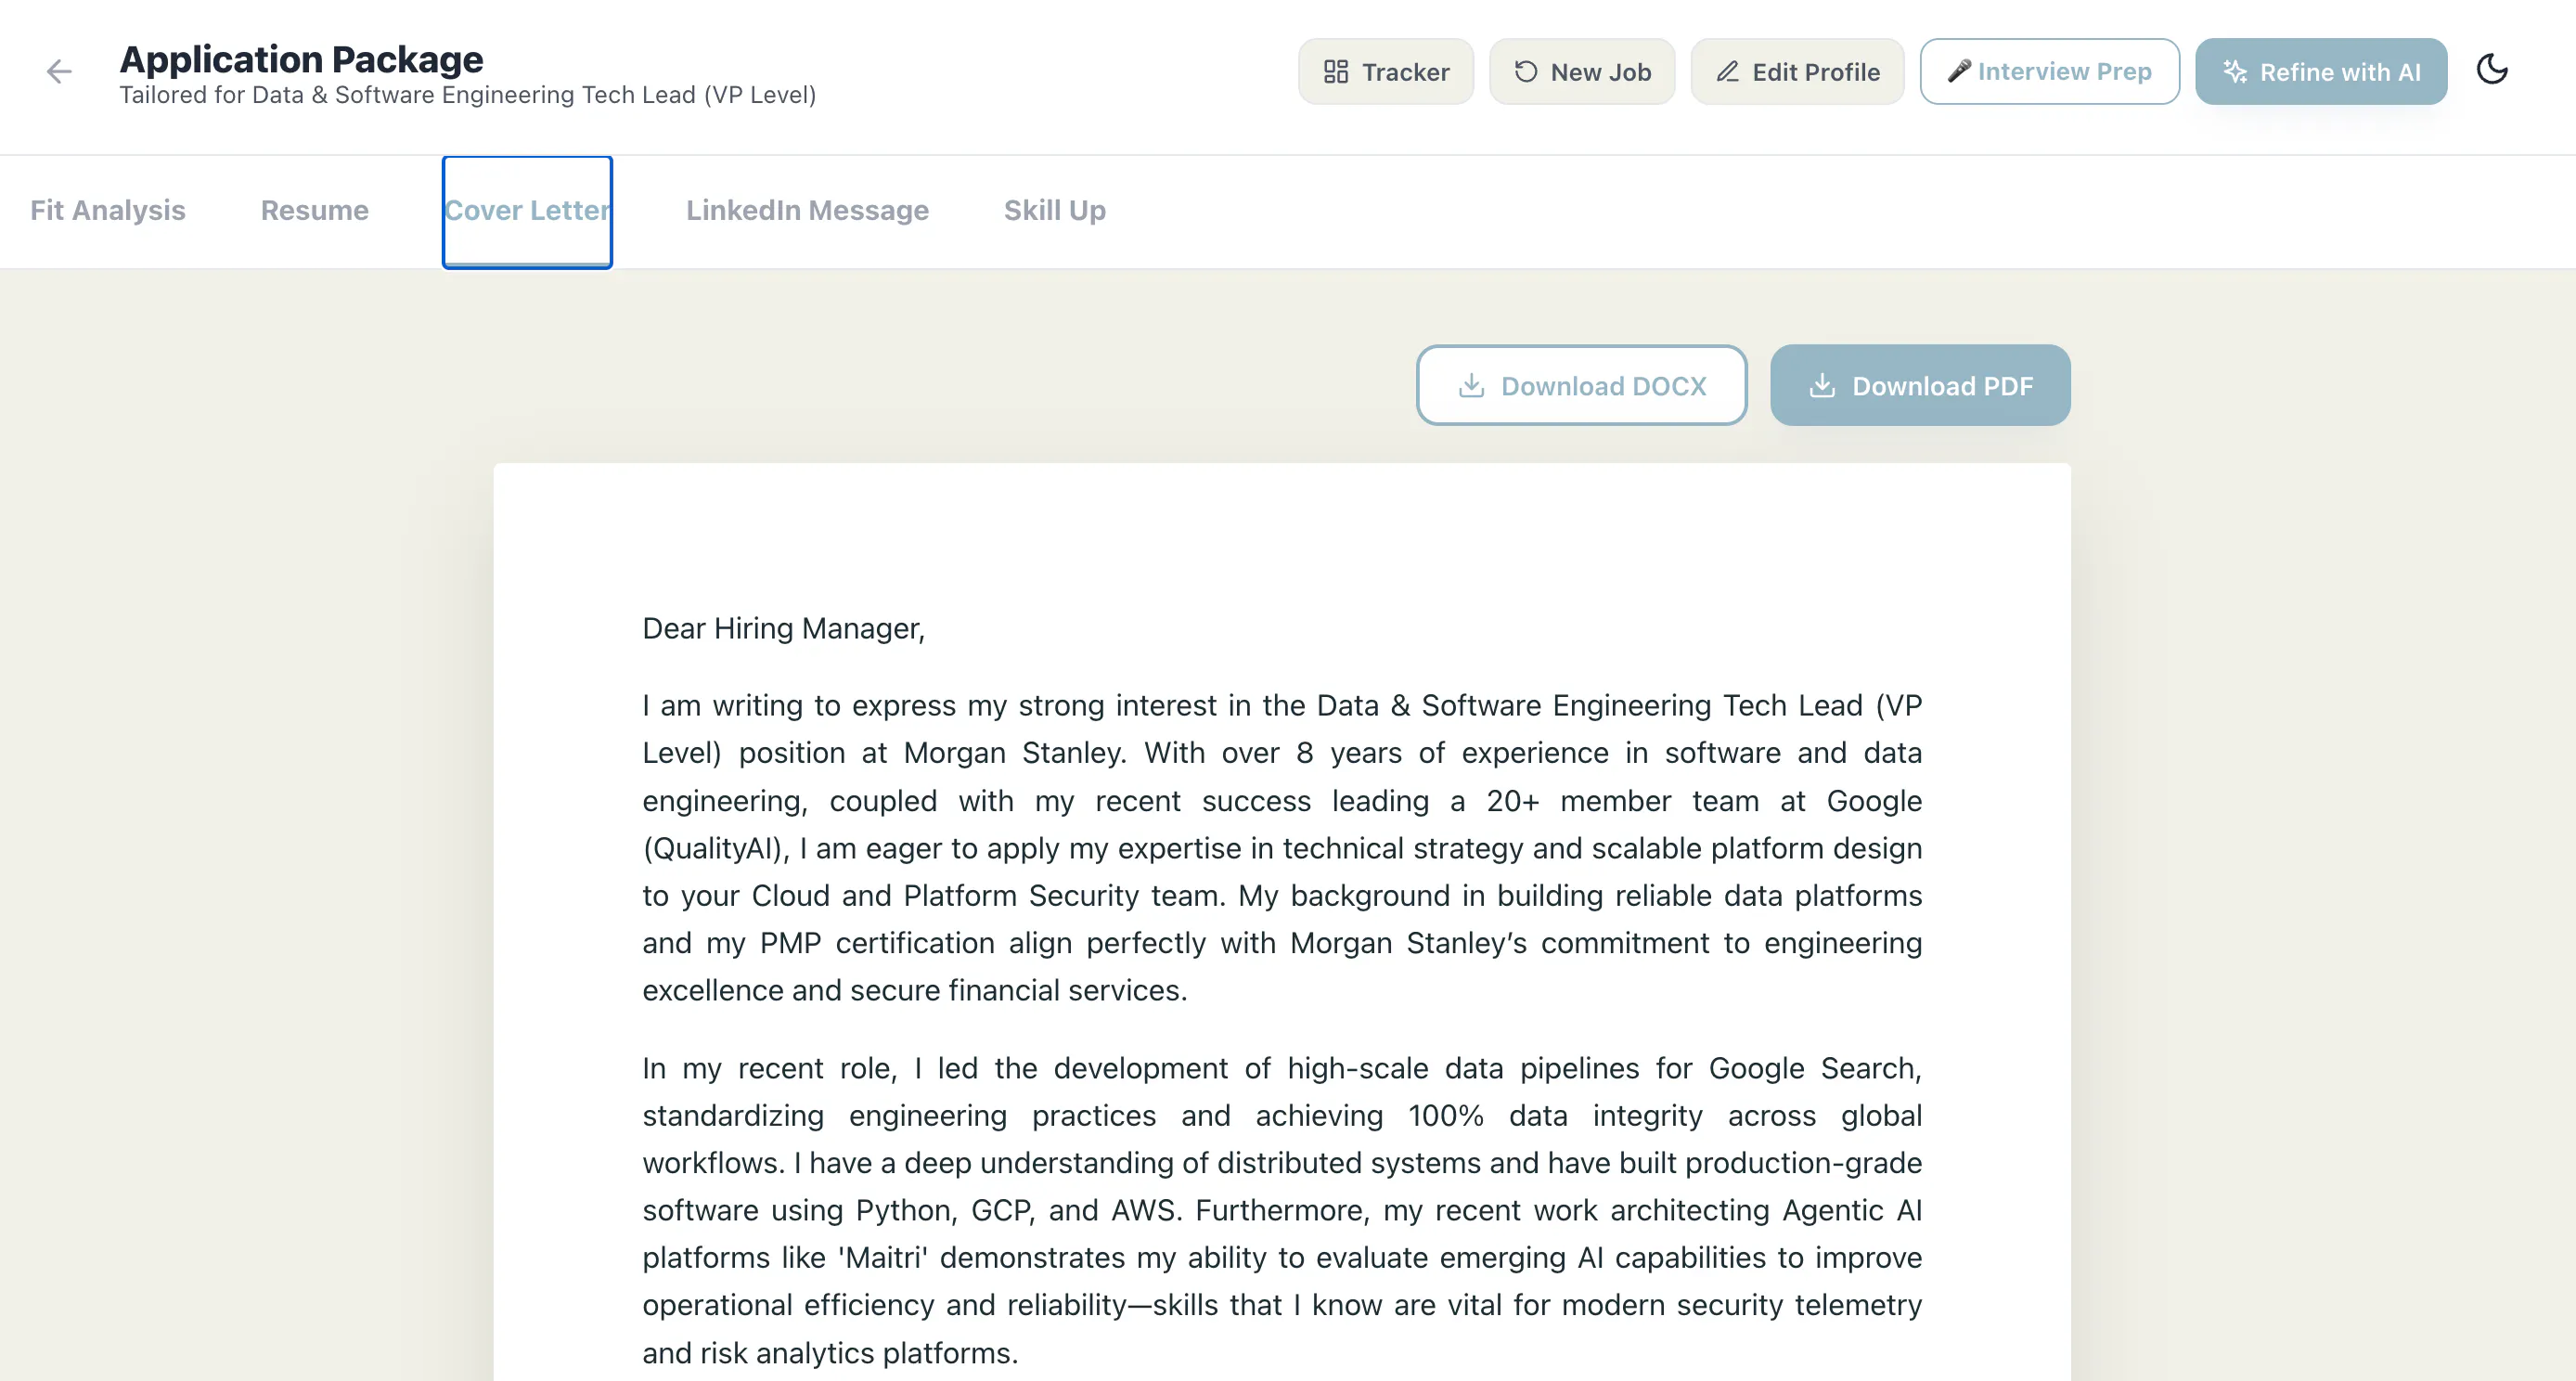Viewport: 2576px width, 1381px height.
Task: Click the download icon in Download DOCX
Action: (x=1471, y=386)
